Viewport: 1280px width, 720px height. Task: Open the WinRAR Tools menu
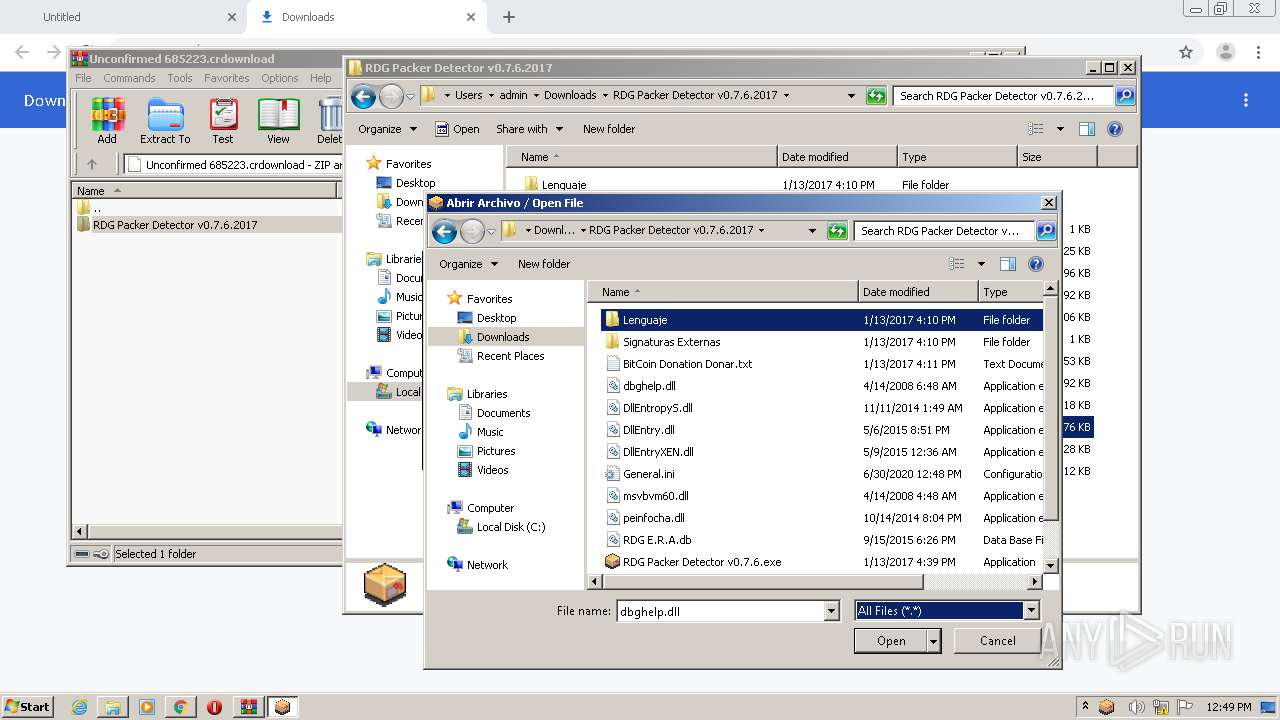(x=180, y=78)
